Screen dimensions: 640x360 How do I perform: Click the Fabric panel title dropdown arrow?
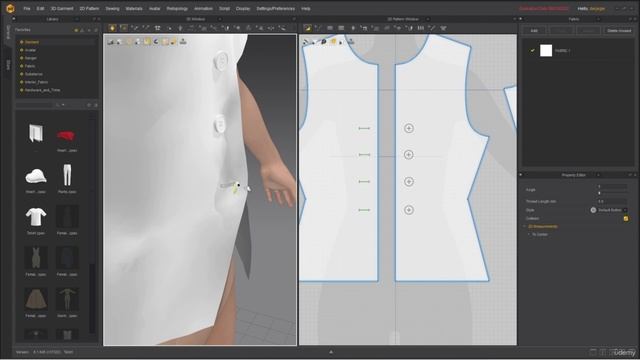tap(598, 19)
